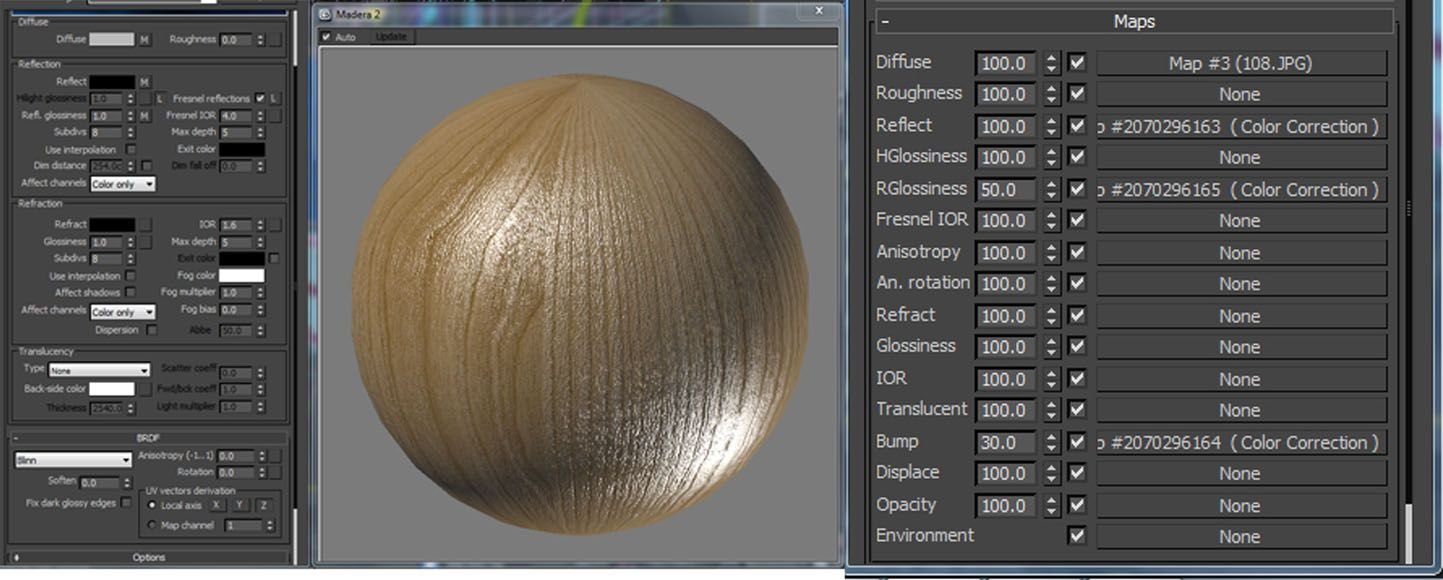Expand the Options rollout
This screenshot has height=580, width=1443.
(149, 557)
